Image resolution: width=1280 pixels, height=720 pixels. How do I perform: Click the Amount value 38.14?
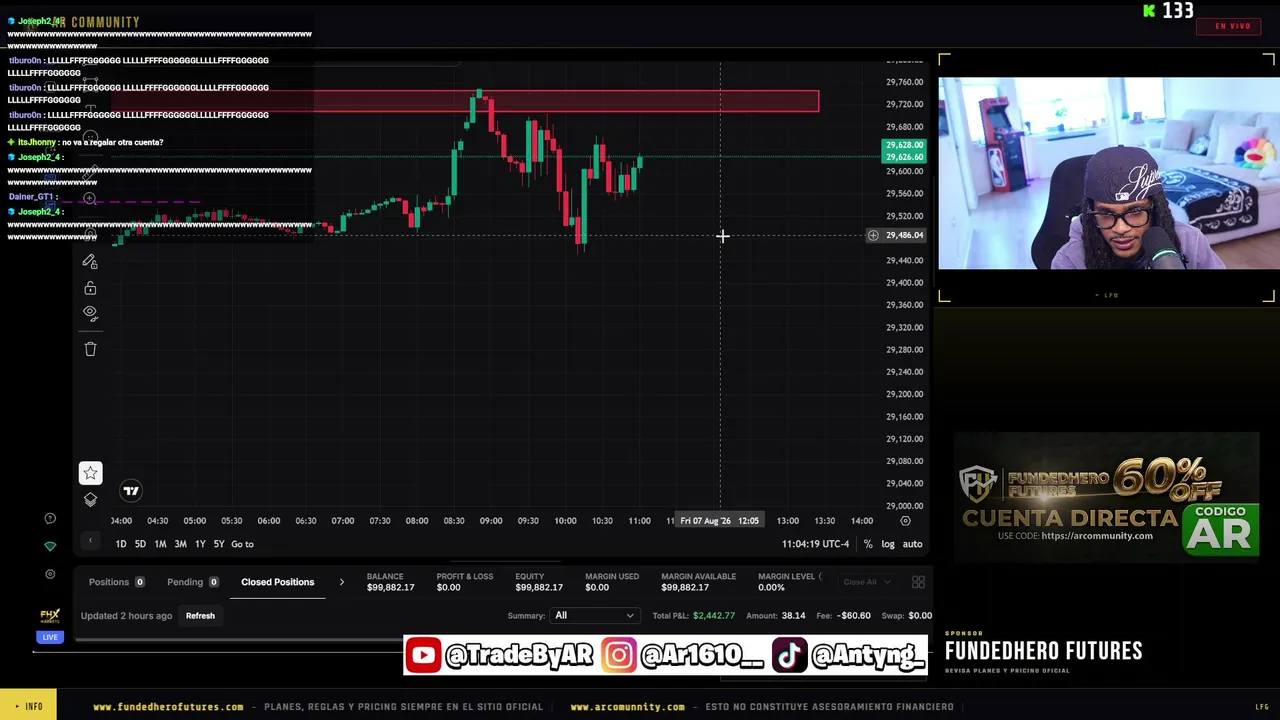pyautogui.click(x=793, y=616)
